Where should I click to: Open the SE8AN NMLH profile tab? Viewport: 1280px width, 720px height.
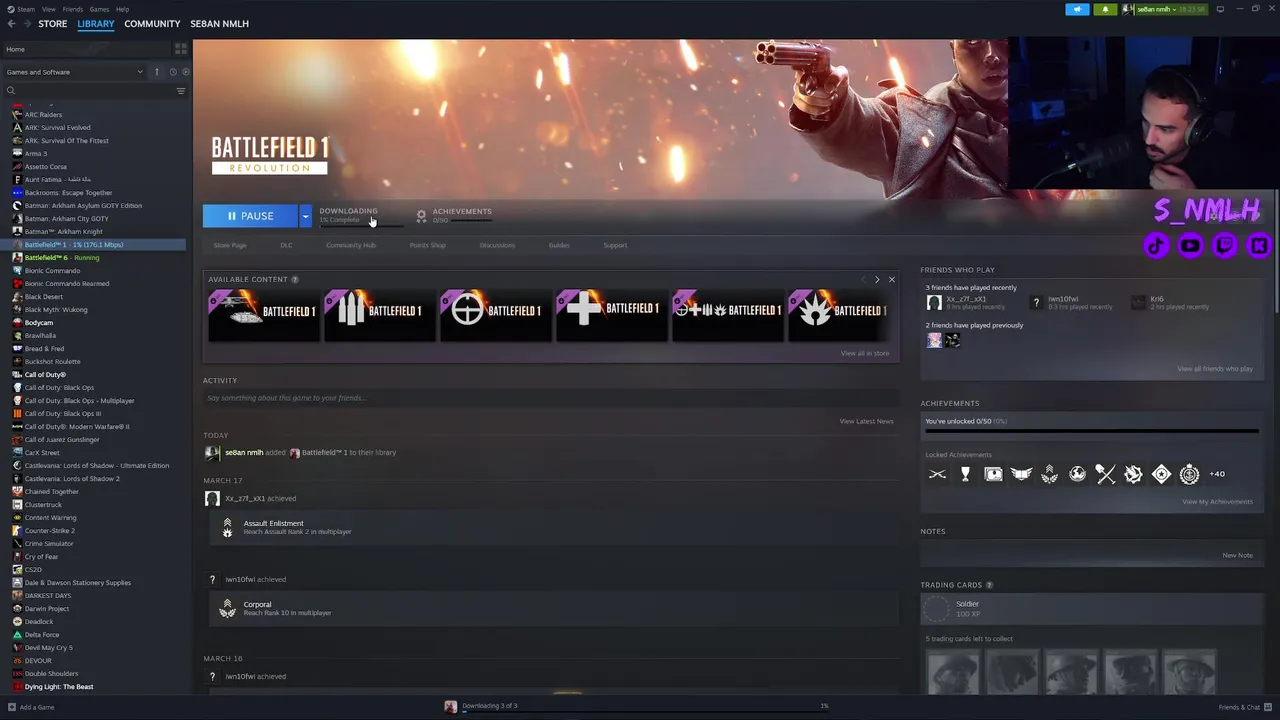[x=219, y=24]
